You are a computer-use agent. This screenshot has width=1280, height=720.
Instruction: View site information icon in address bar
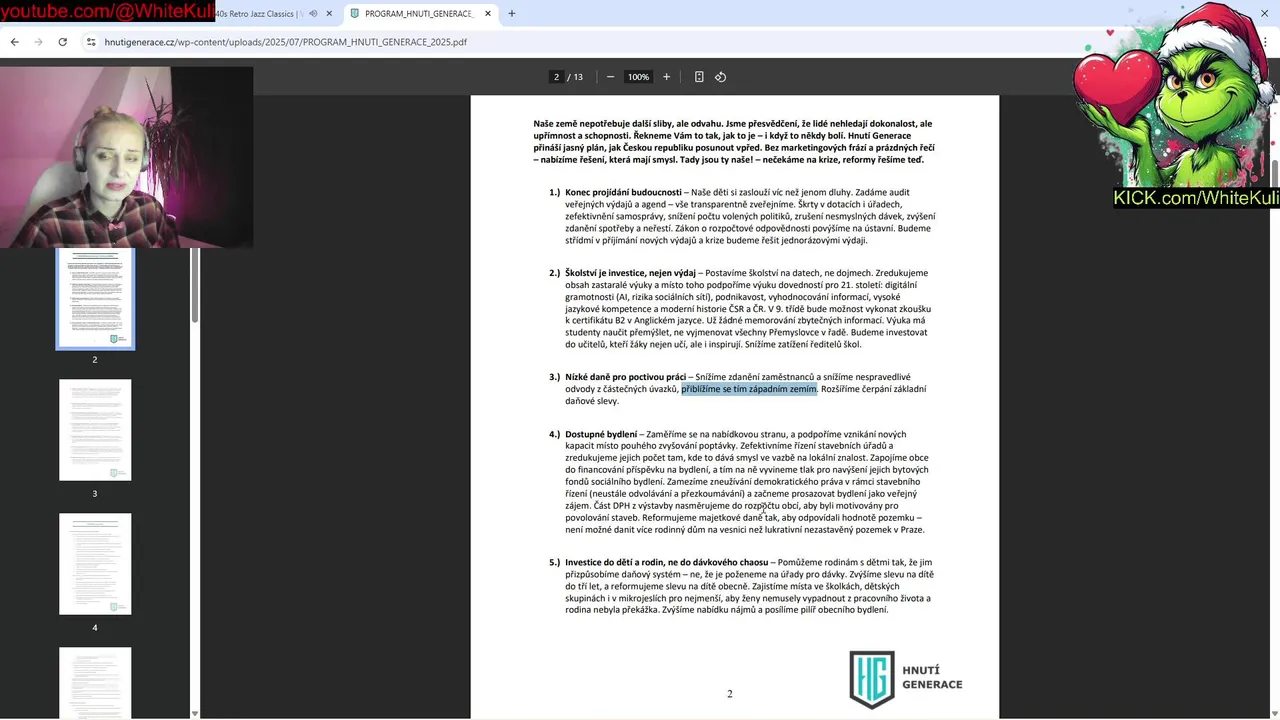click(x=91, y=42)
